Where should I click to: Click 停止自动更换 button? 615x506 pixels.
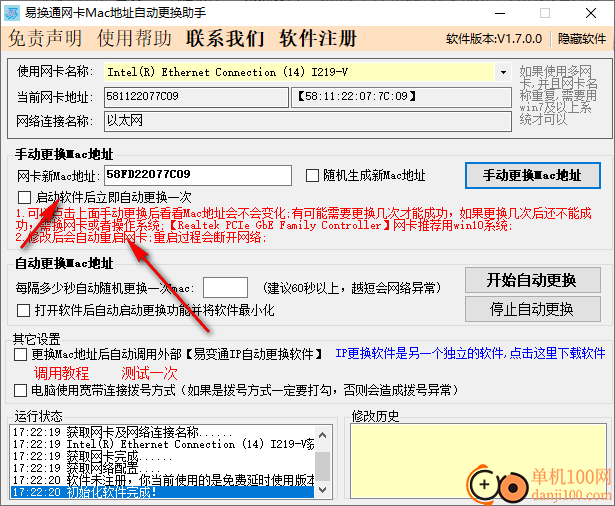(x=532, y=309)
